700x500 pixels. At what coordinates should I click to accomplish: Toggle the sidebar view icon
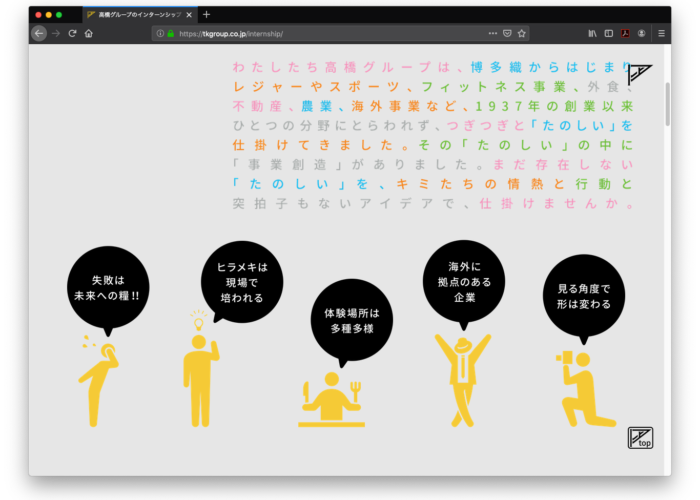tap(608, 33)
